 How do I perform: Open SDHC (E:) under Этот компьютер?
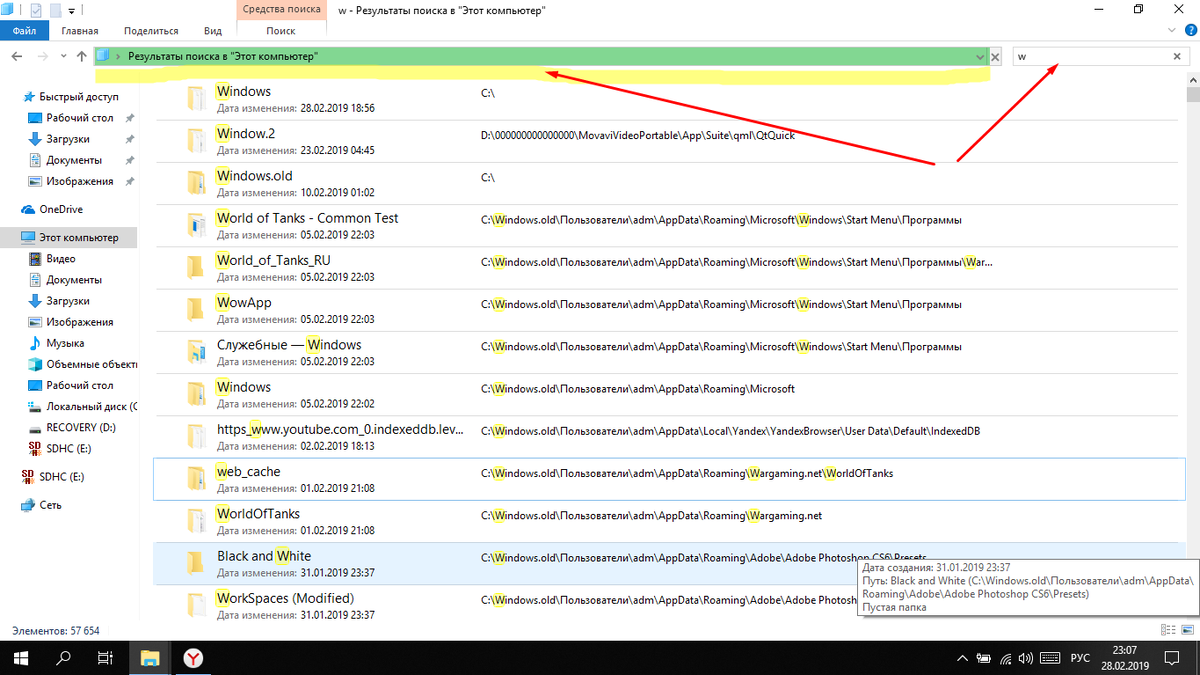(62, 448)
